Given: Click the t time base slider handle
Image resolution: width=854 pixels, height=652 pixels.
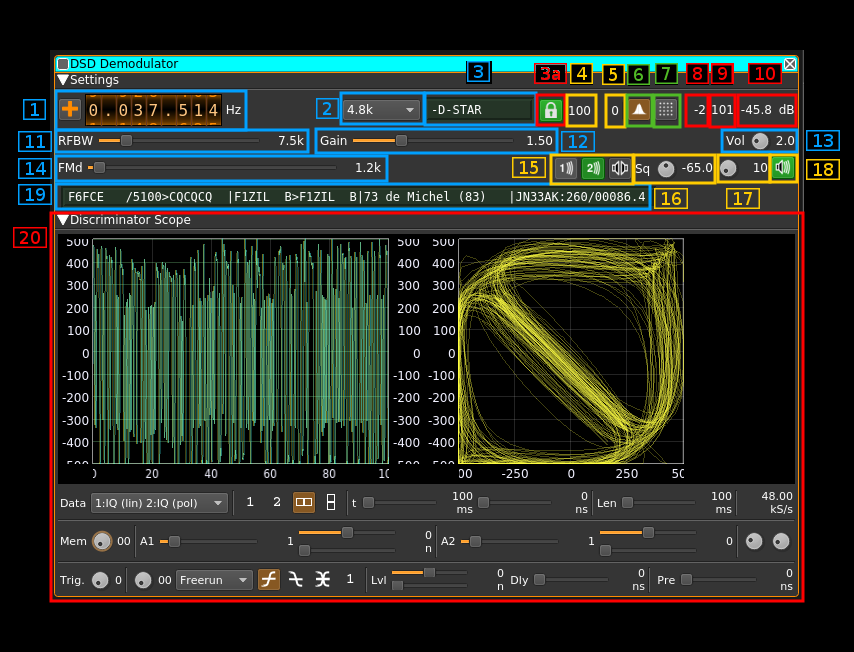Looking at the screenshot, I should tap(369, 502).
